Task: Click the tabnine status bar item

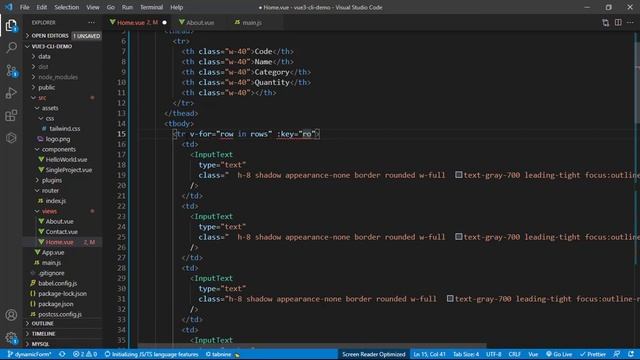Action: pos(222,354)
